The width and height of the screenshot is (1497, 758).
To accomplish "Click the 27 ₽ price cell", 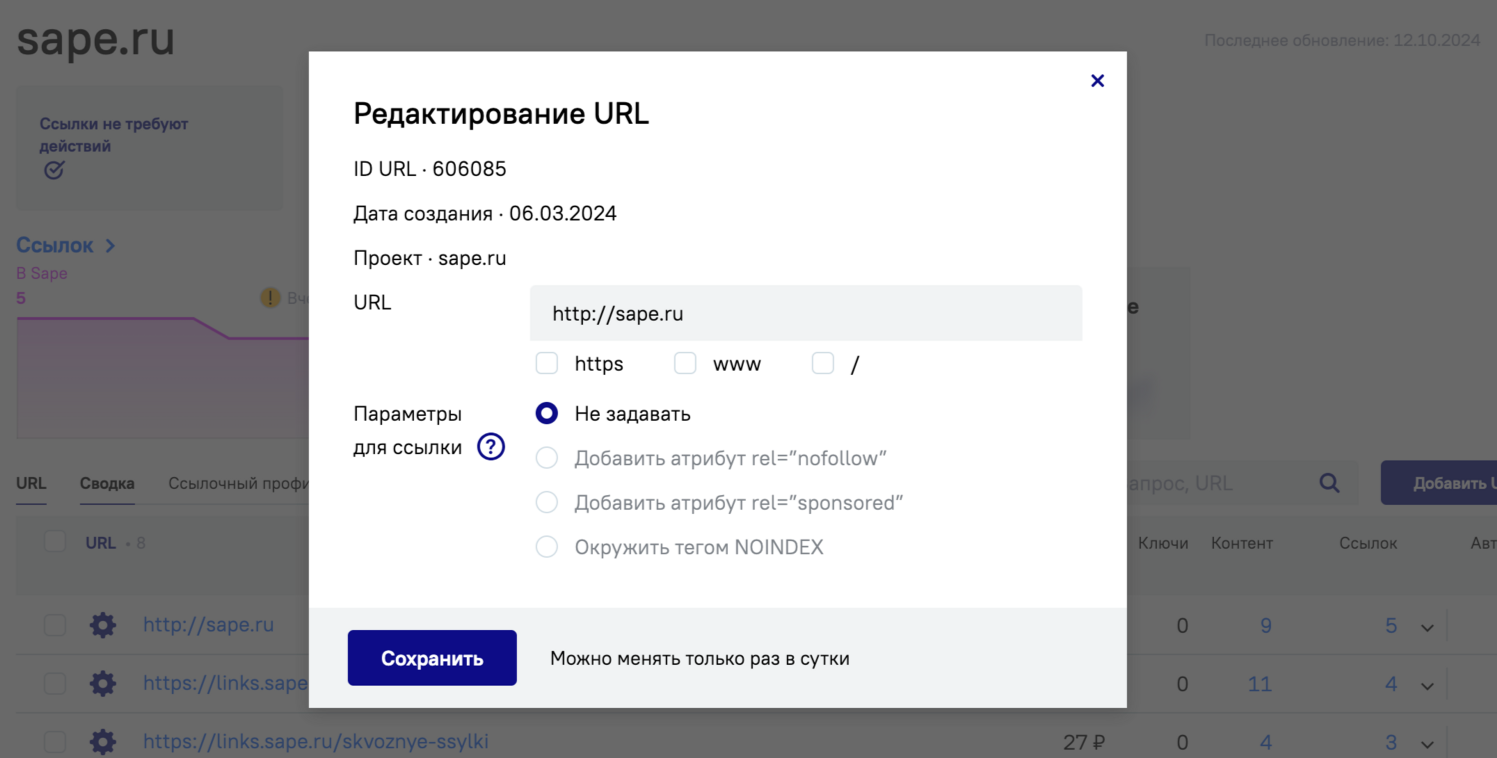I will pos(1084,742).
